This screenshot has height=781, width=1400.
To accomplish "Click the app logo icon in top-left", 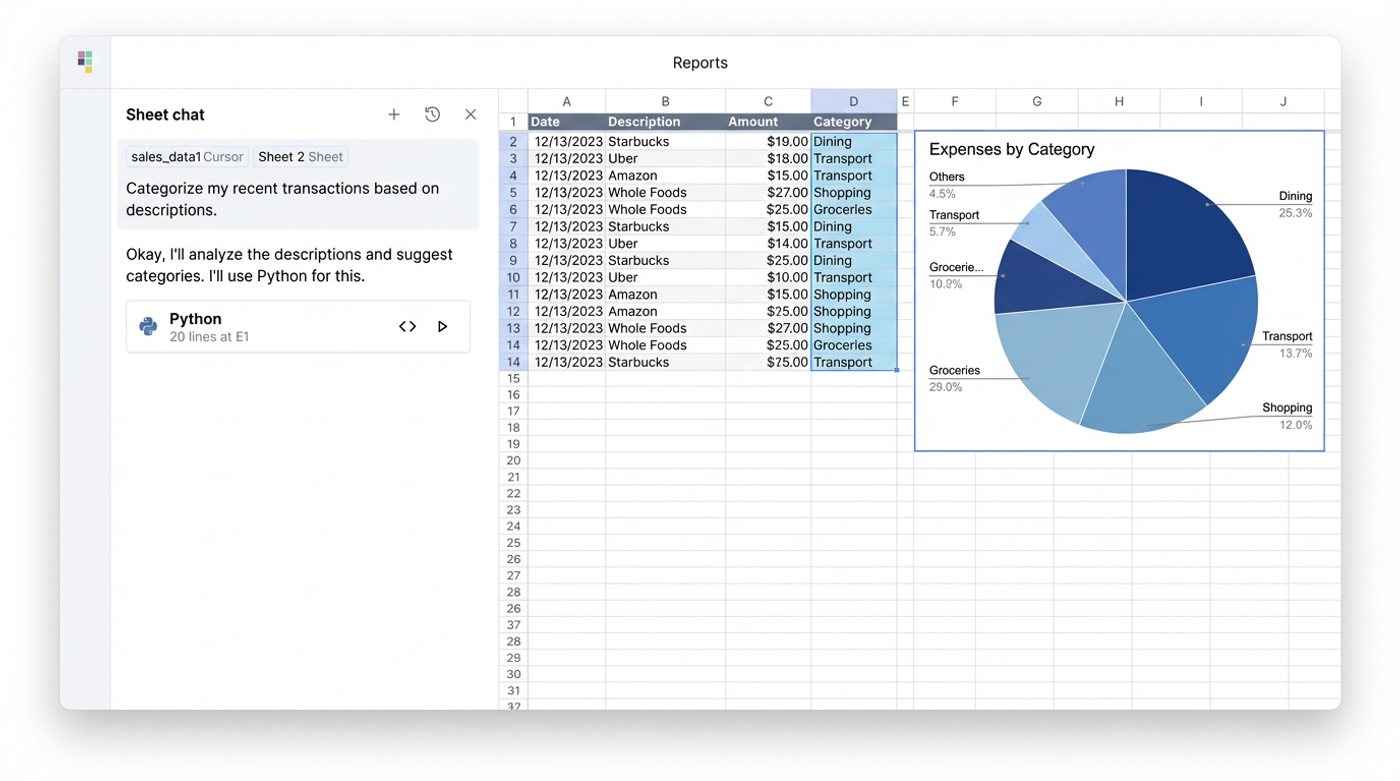I will [x=85, y=62].
